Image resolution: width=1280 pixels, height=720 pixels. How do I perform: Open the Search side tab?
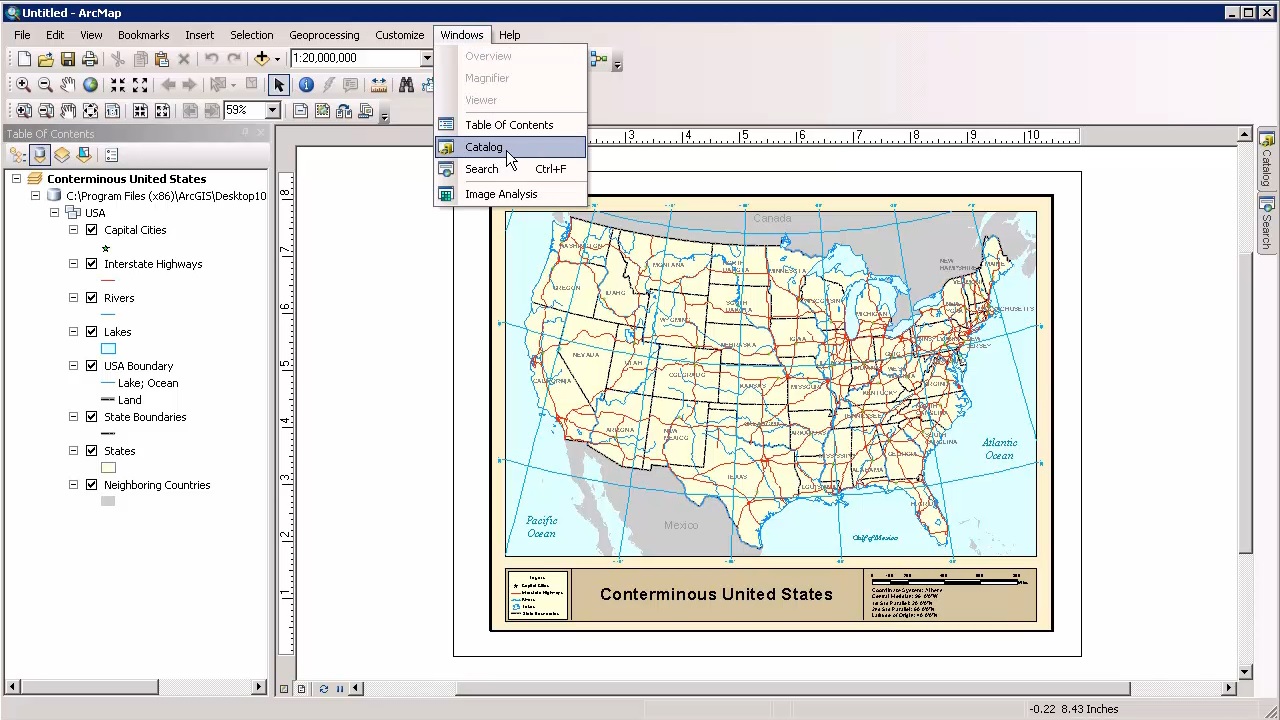click(x=1266, y=222)
